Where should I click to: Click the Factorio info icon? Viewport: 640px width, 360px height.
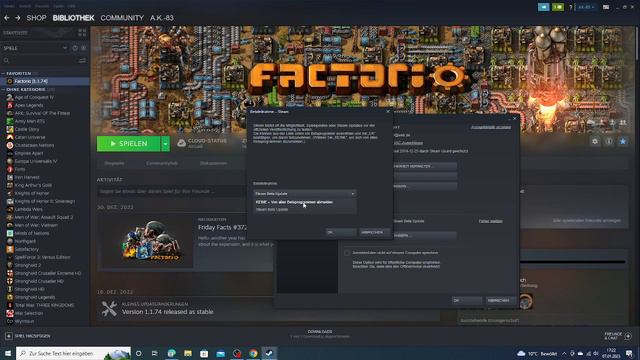609,141
